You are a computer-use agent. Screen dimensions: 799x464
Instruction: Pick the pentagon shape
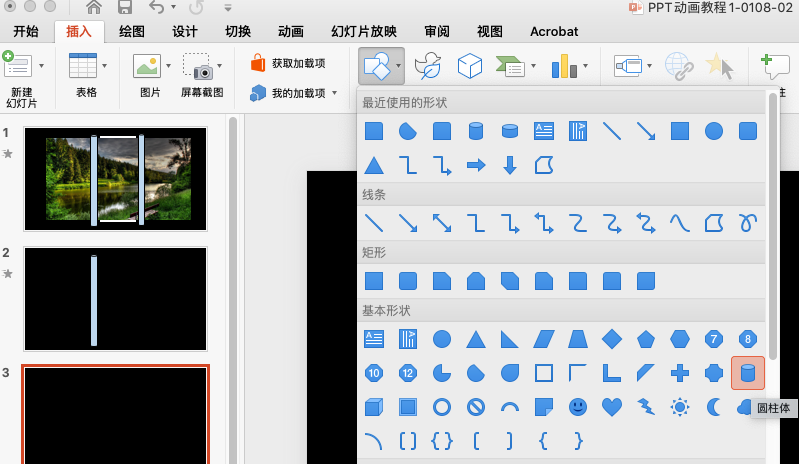pos(646,339)
